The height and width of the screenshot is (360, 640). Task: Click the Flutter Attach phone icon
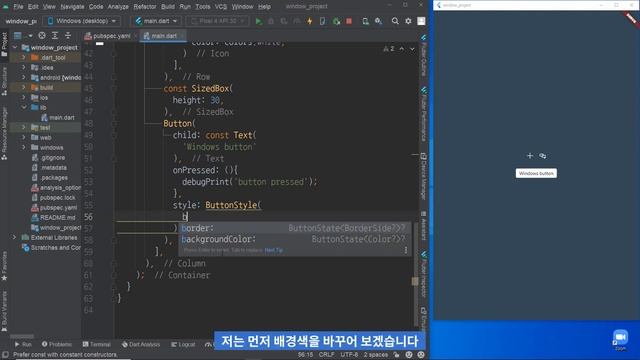(322, 21)
